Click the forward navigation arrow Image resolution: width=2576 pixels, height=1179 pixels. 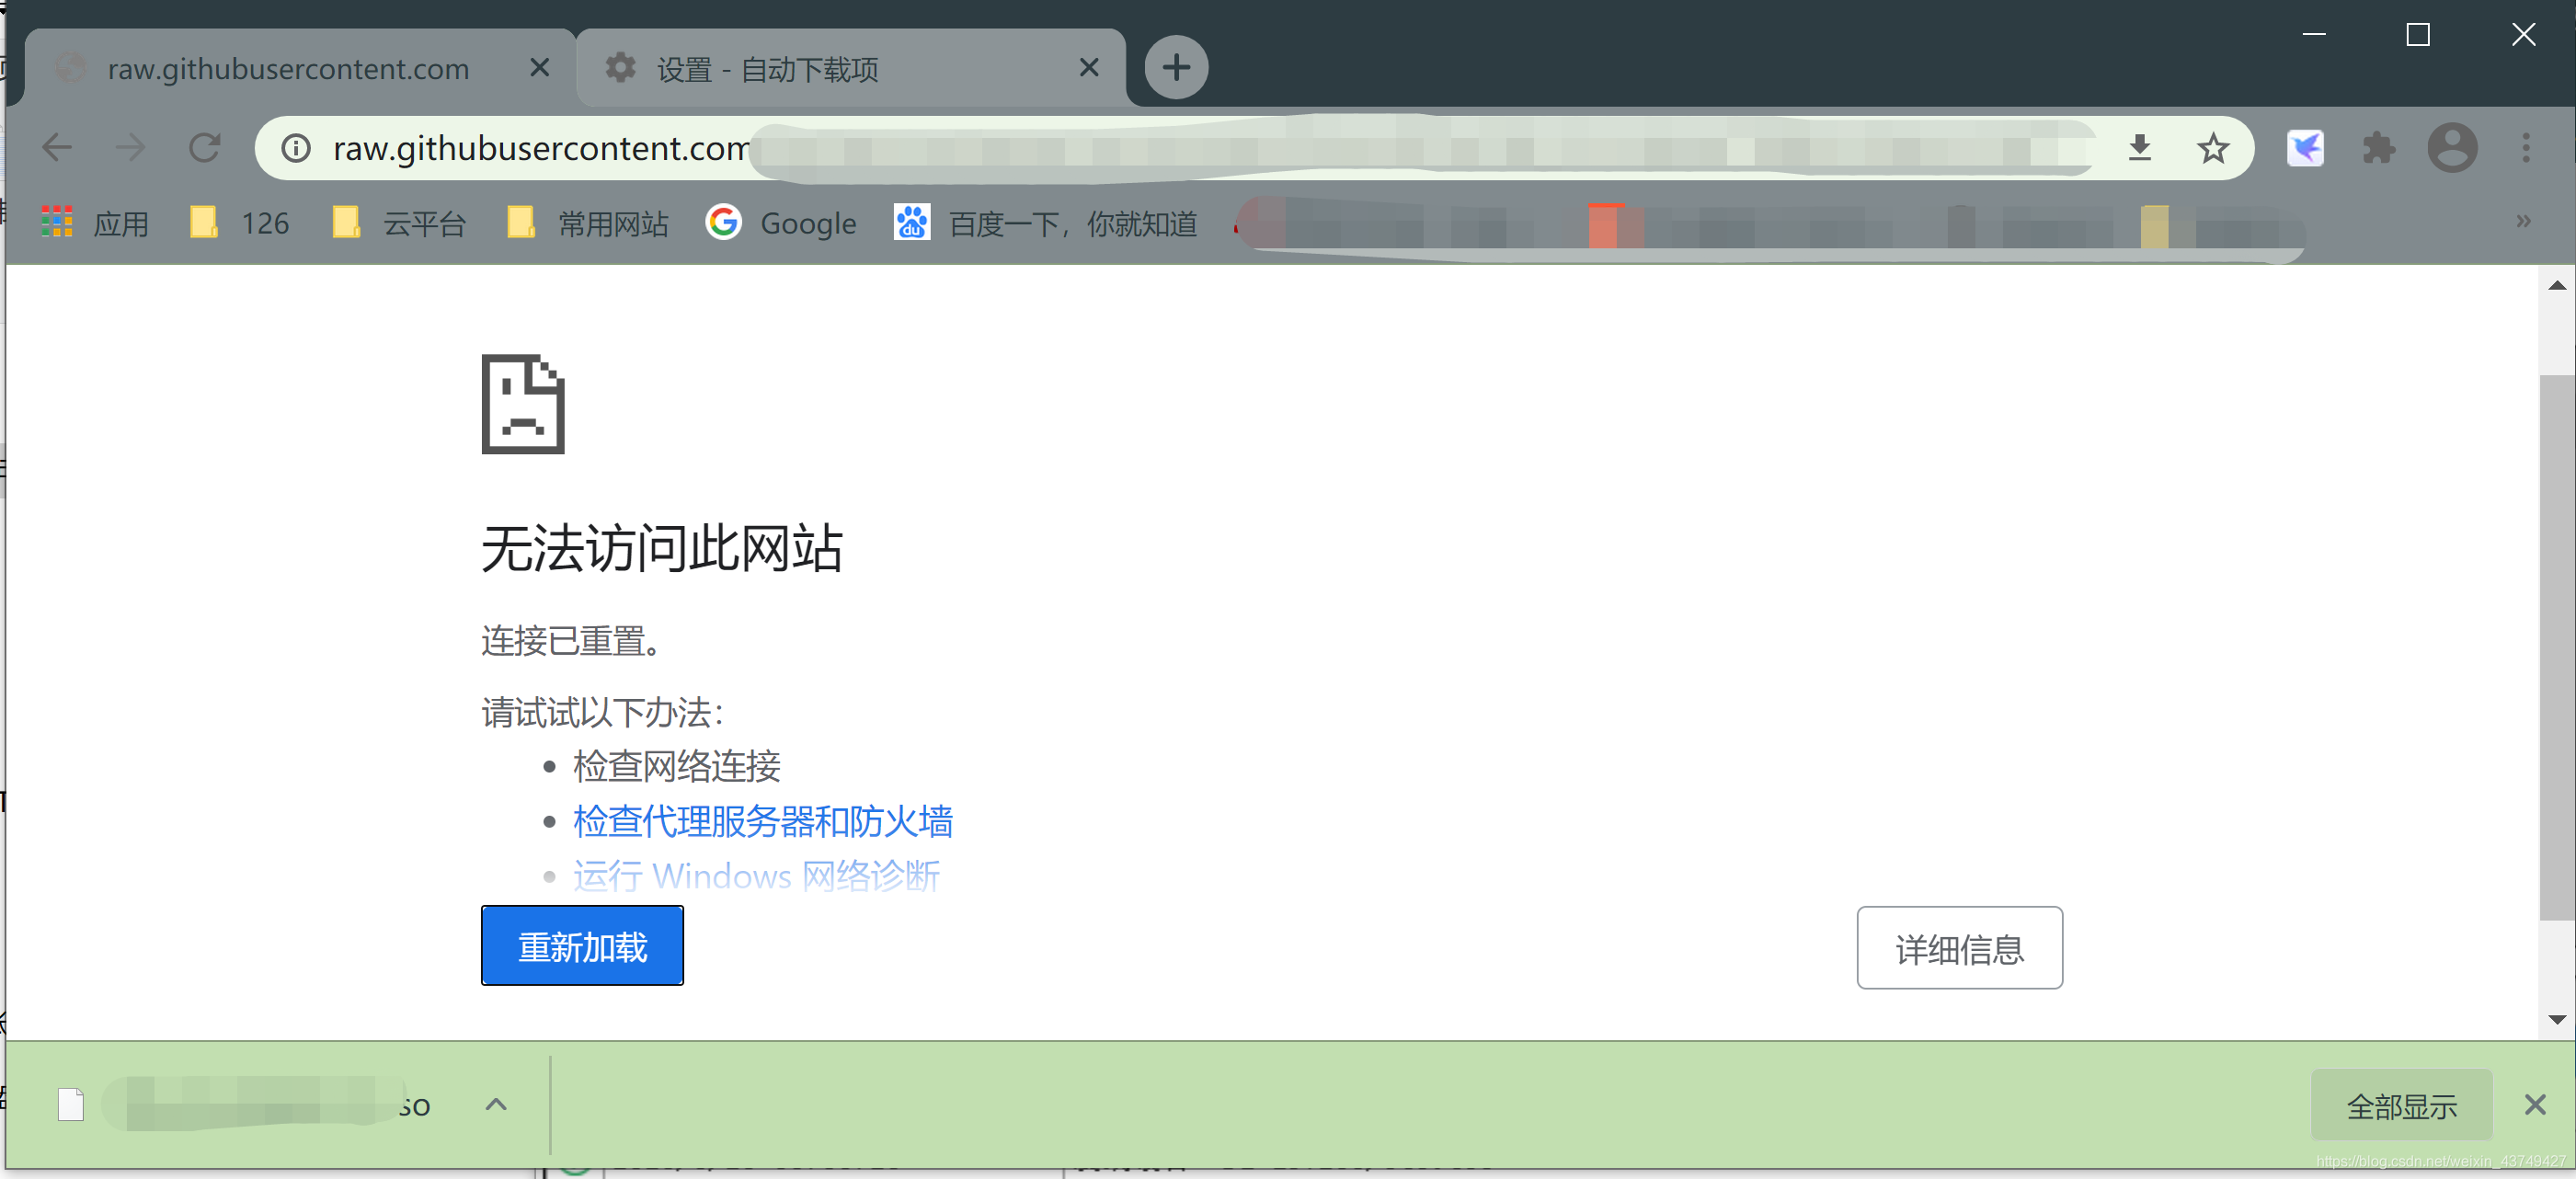click(x=130, y=148)
